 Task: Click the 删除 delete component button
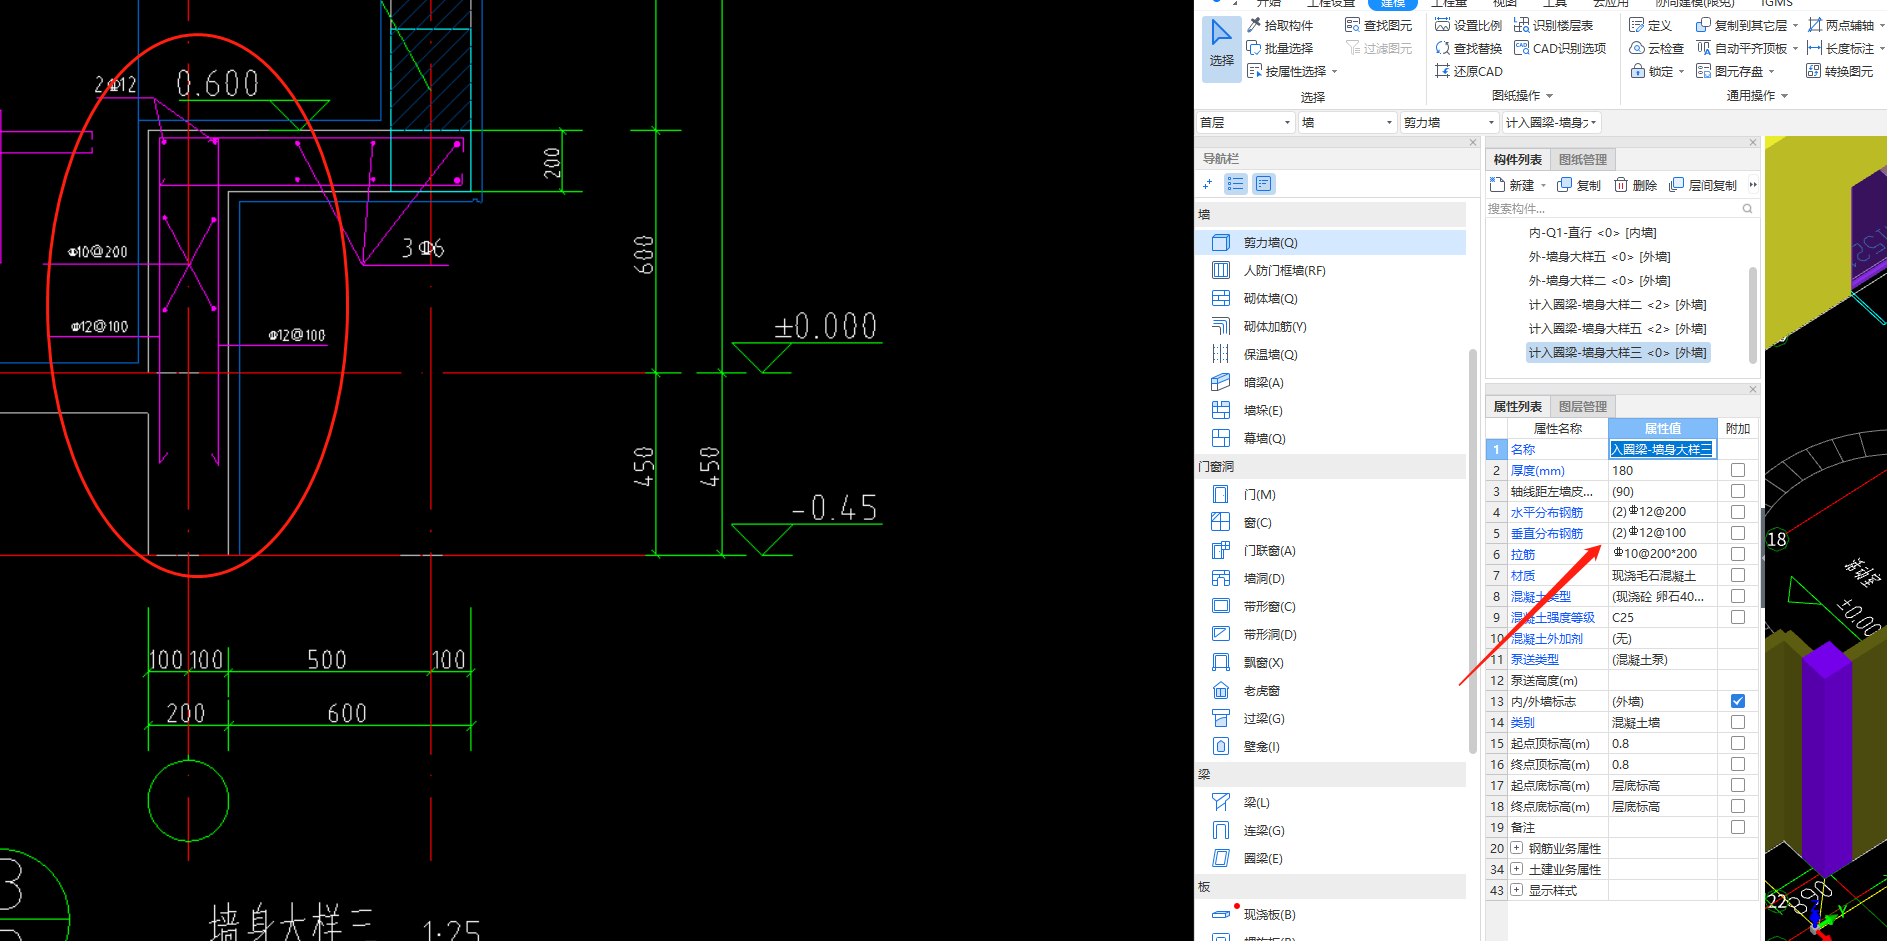[1635, 185]
